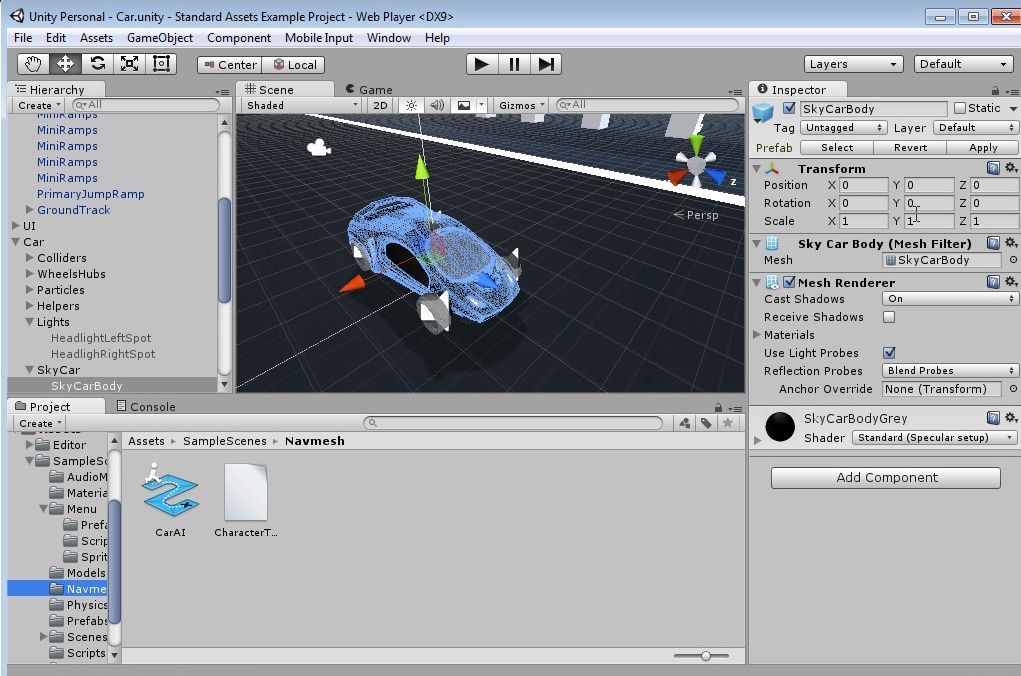Image resolution: width=1021 pixels, height=676 pixels.
Task: Select the CharacterT... asset file
Action: [x=245, y=500]
